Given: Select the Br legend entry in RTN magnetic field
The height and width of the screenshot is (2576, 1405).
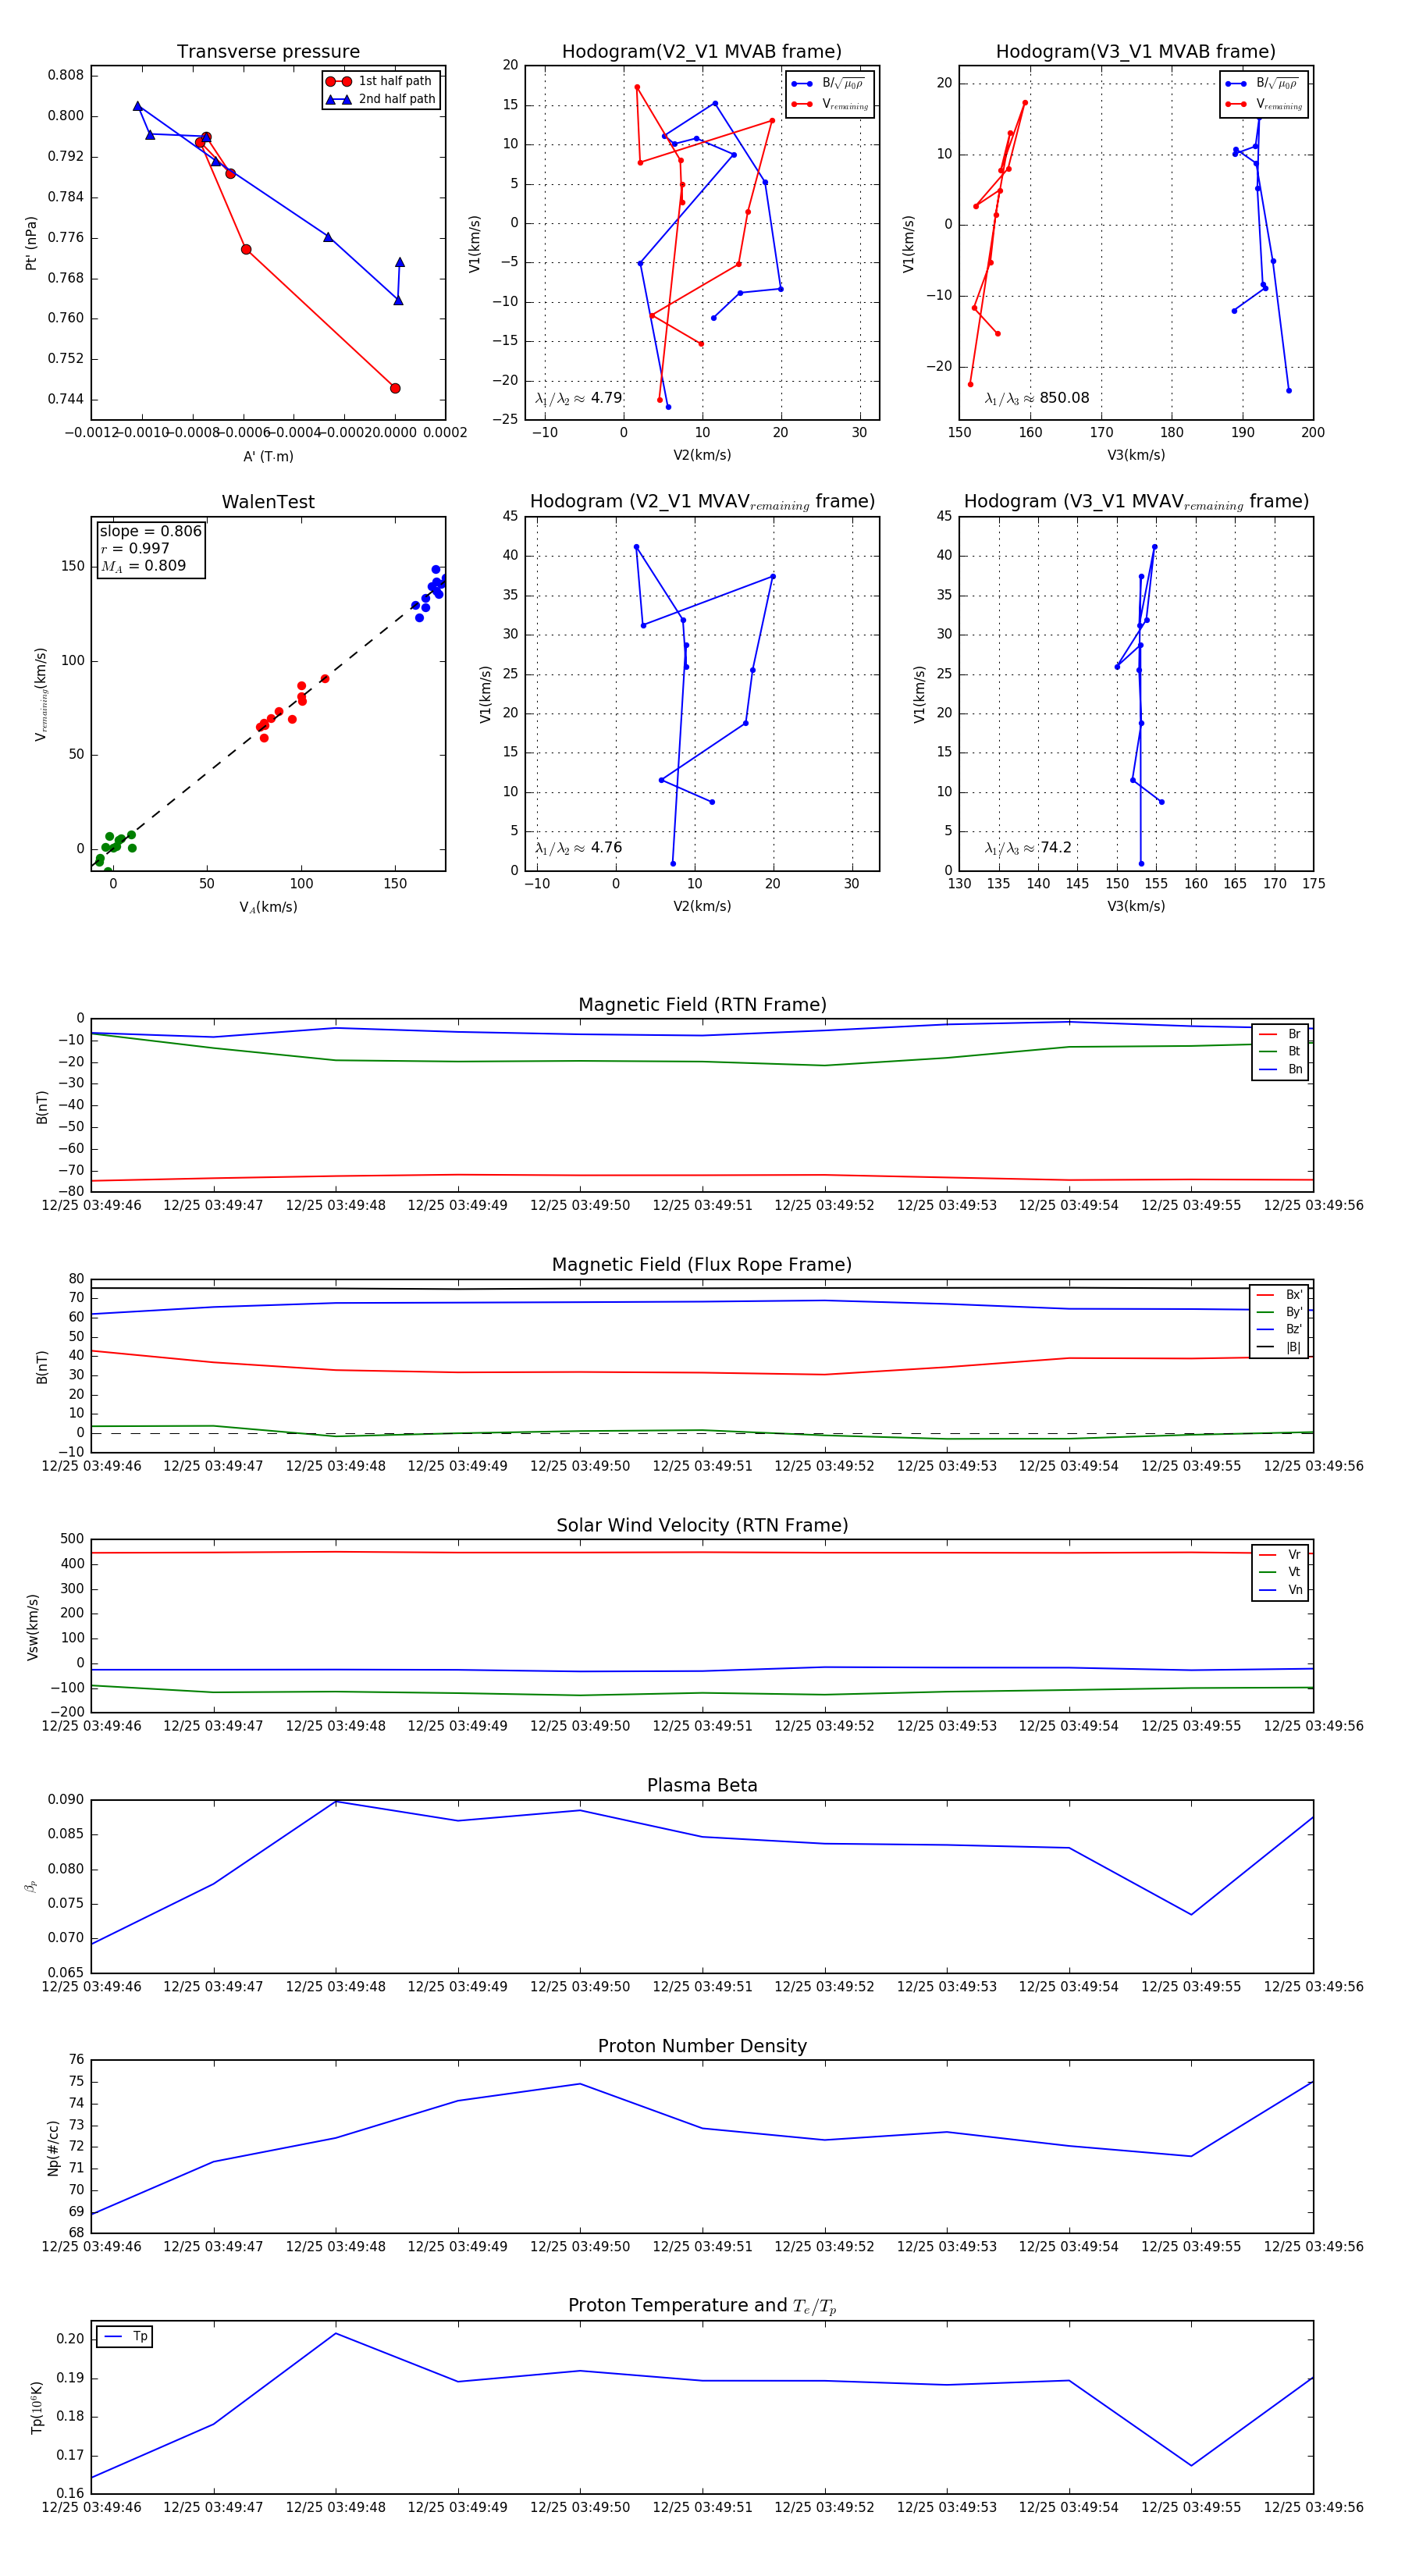Looking at the screenshot, I should pyautogui.click(x=1280, y=1034).
